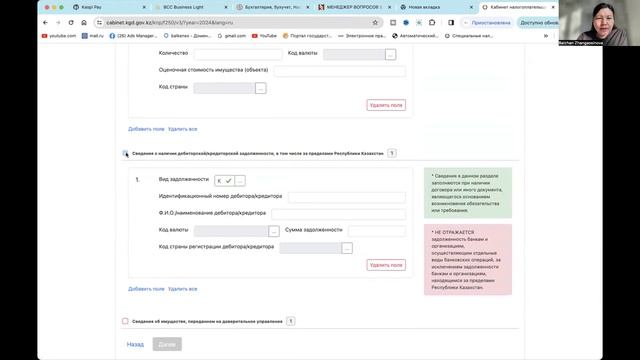Screen dimensions: 640x360
Task: Open the Вид задолженности selector button
Action: (240, 181)
